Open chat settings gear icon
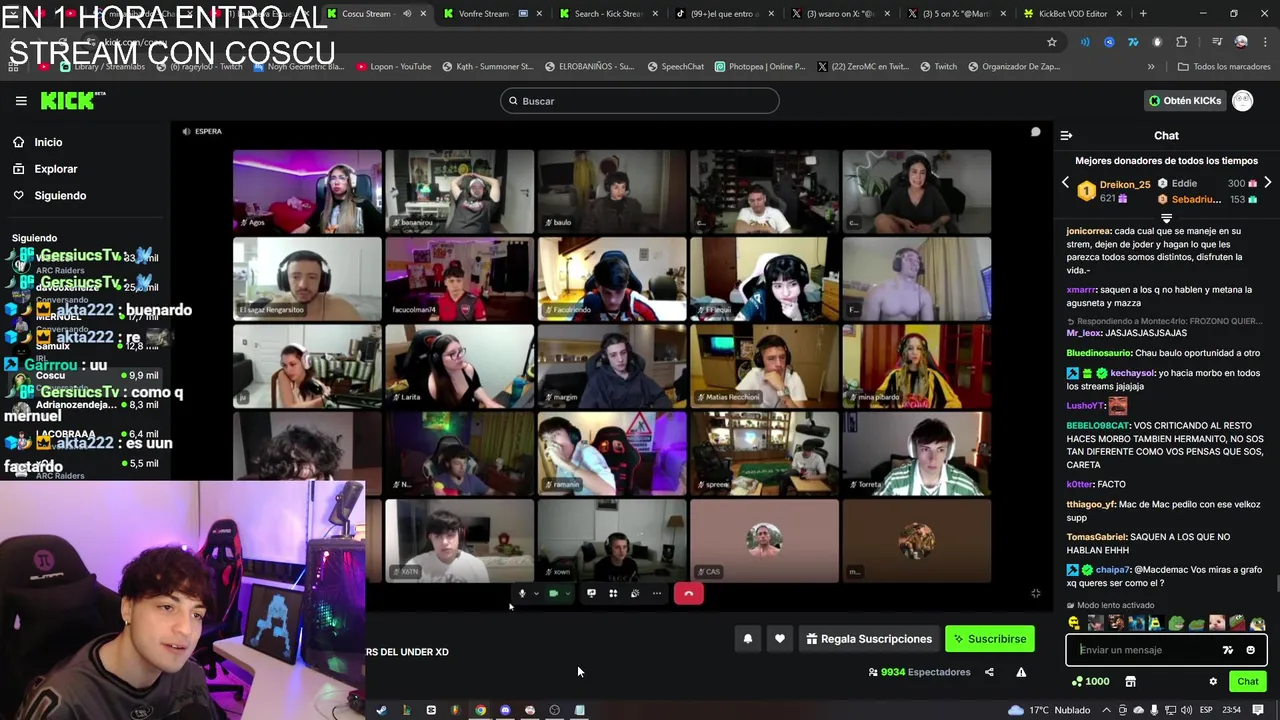 [x=1213, y=682]
